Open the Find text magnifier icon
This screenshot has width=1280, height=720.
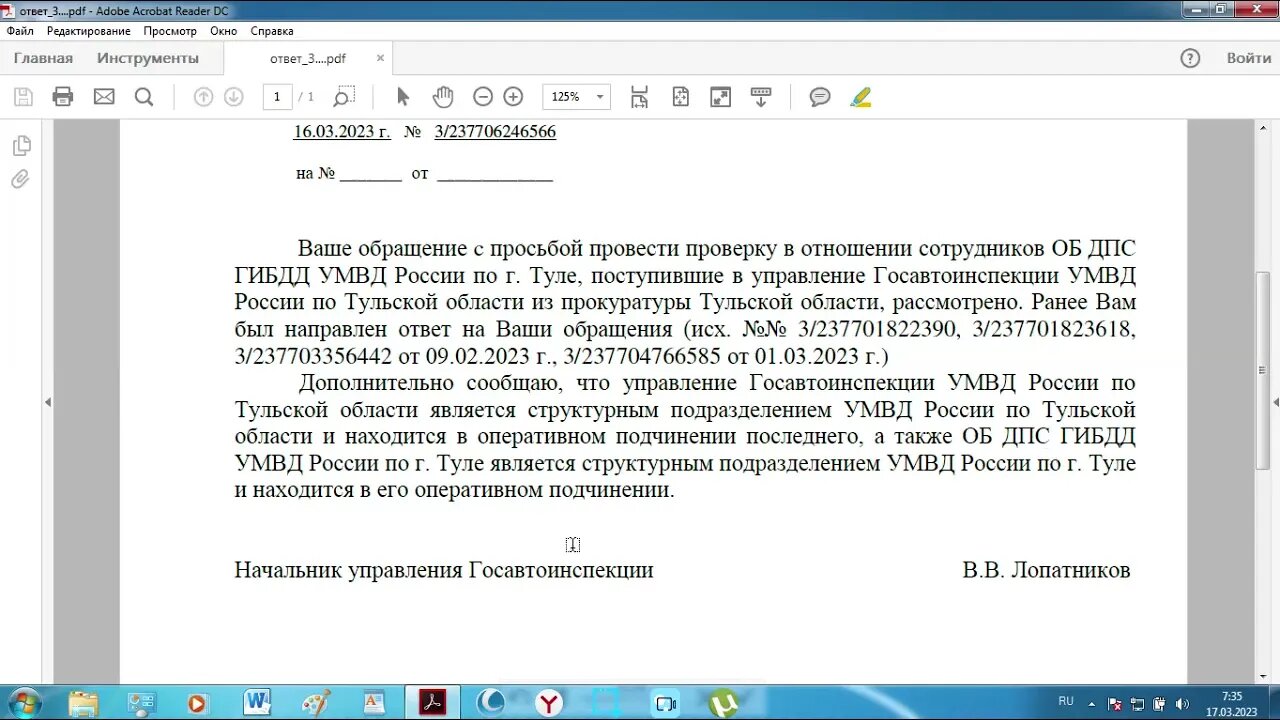[144, 97]
